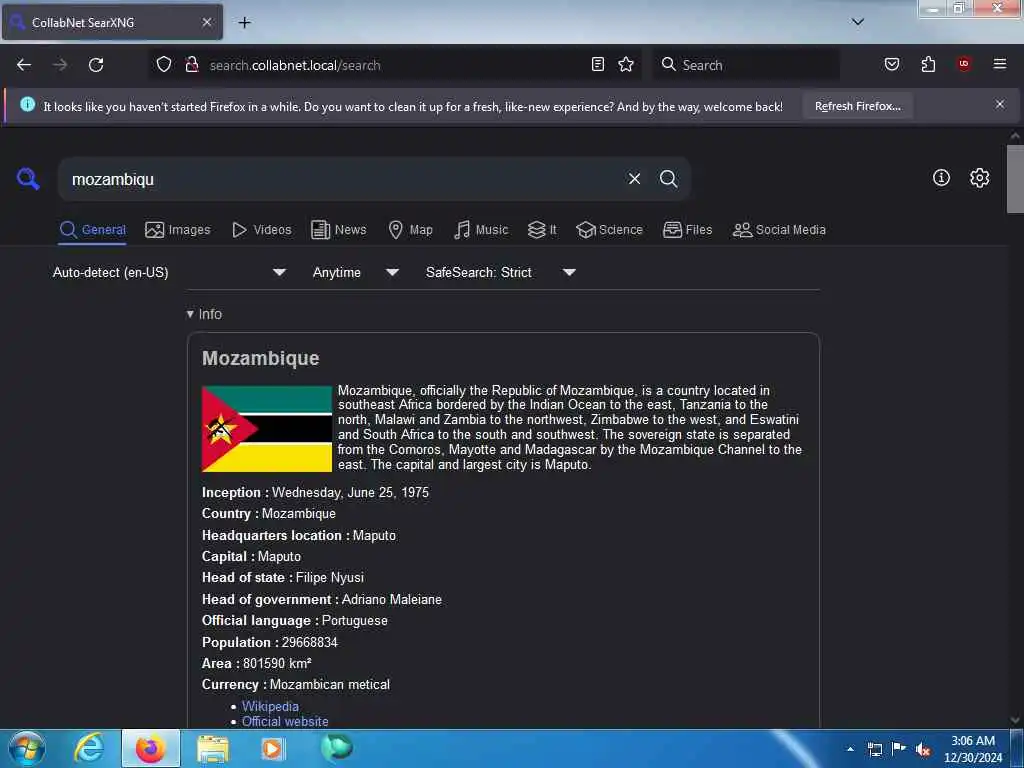Click the network tray icon
The image size is (1024, 768).
point(875,749)
